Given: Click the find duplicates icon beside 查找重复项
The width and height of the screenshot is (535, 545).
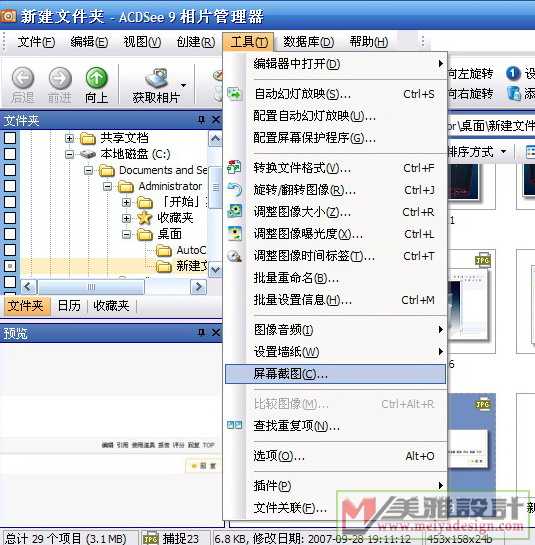Looking at the screenshot, I should pyautogui.click(x=234, y=425).
